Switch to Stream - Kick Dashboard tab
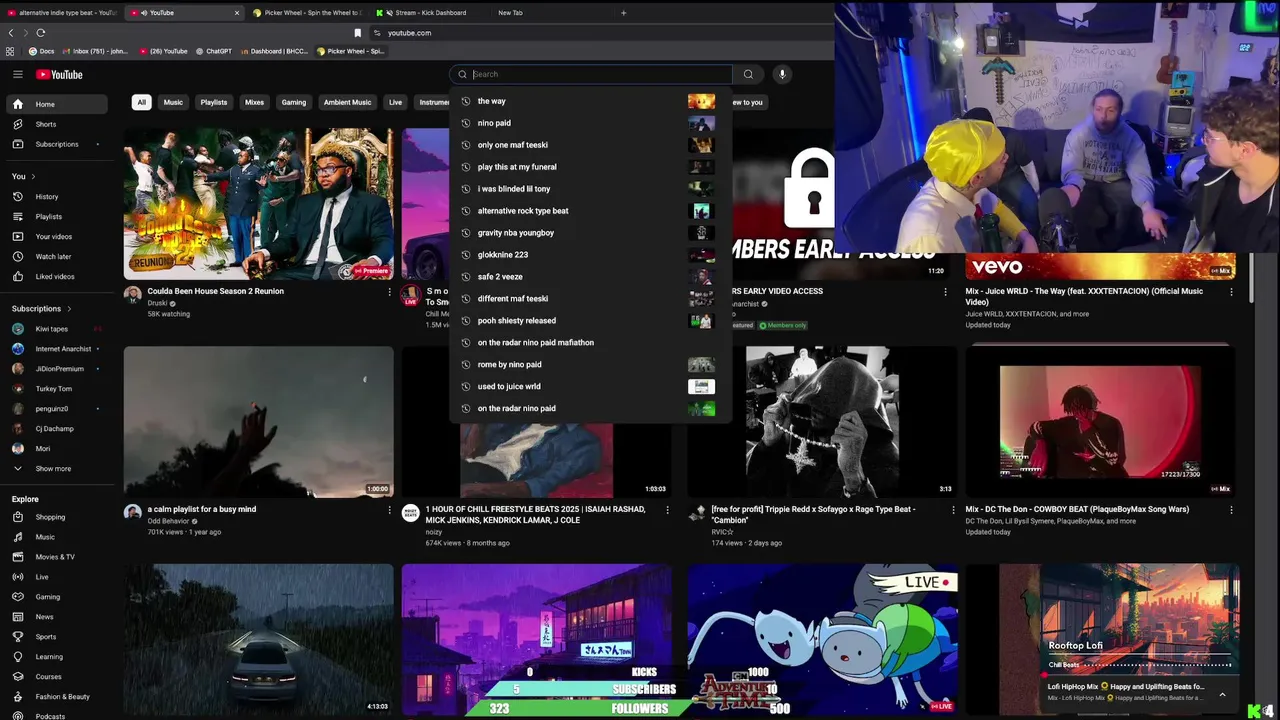The width and height of the screenshot is (1280, 720). [428, 13]
